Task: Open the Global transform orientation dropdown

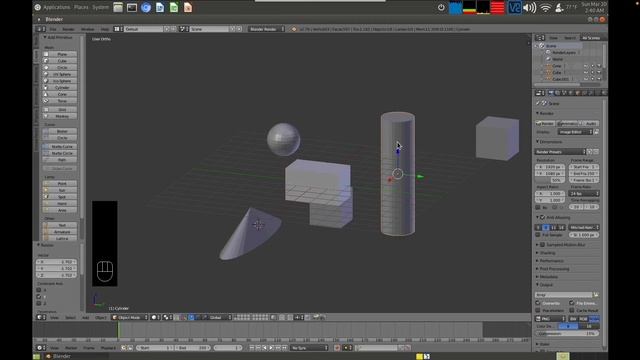Action: tap(221, 318)
